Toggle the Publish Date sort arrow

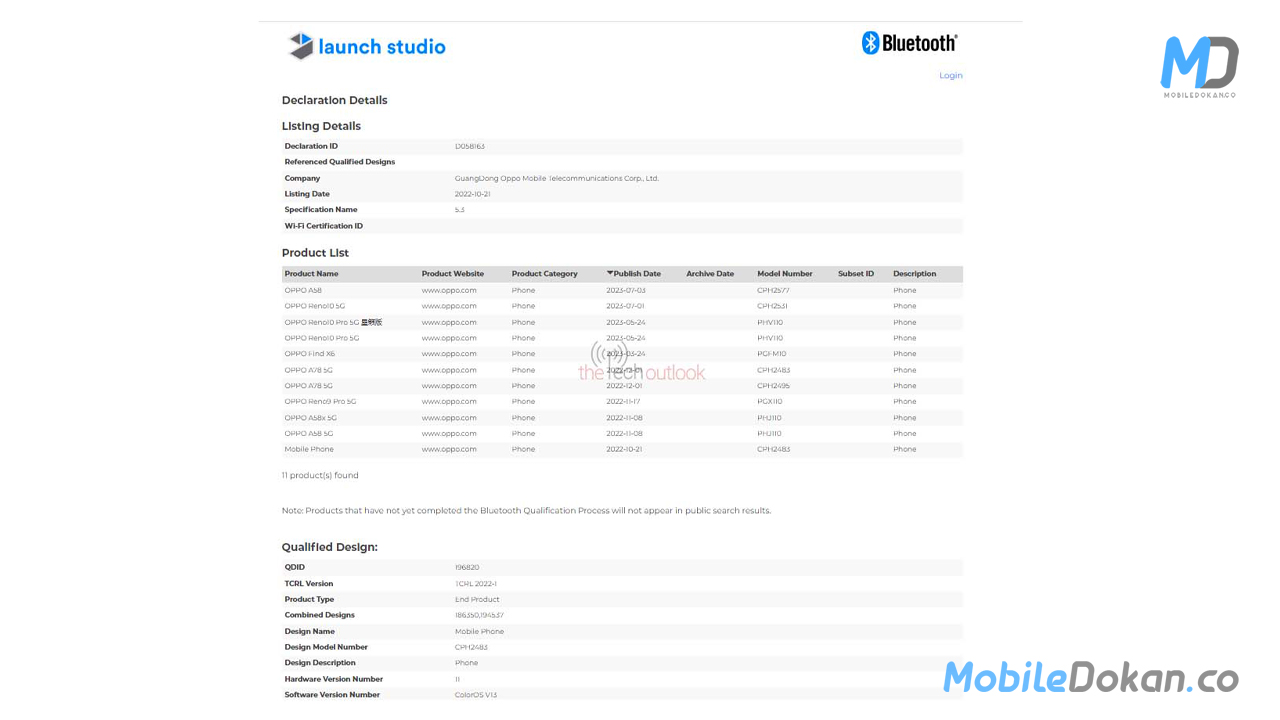click(x=610, y=274)
